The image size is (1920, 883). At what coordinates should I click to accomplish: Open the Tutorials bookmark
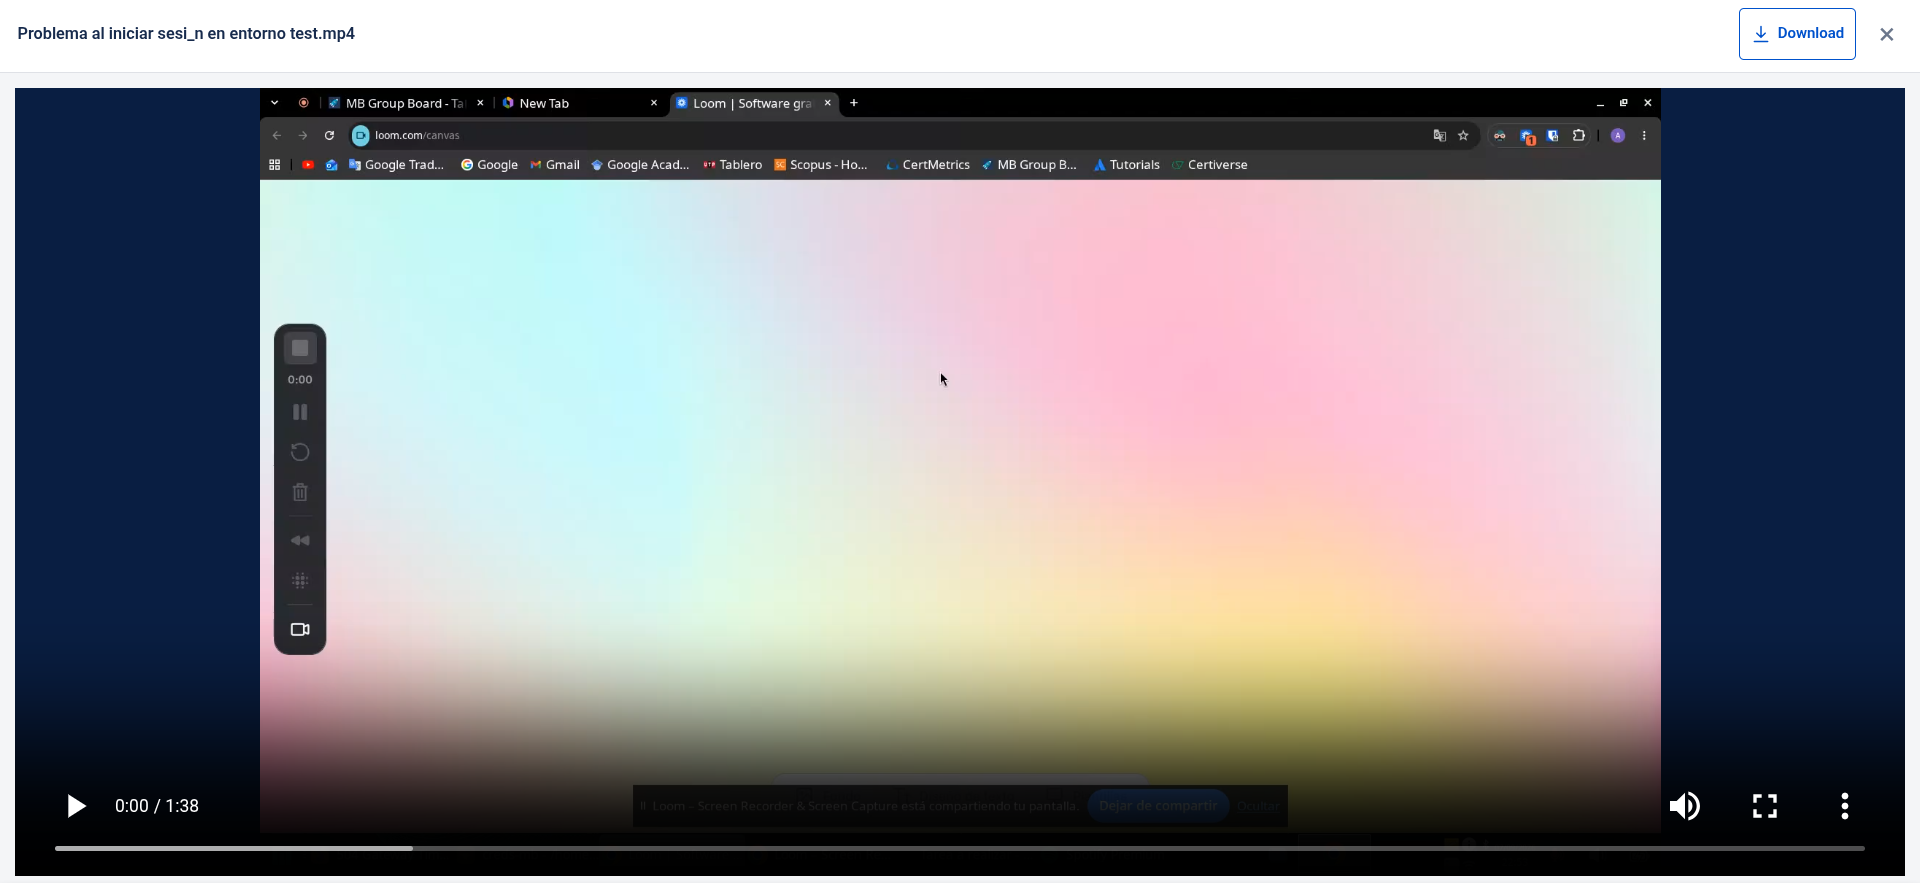pos(1126,165)
